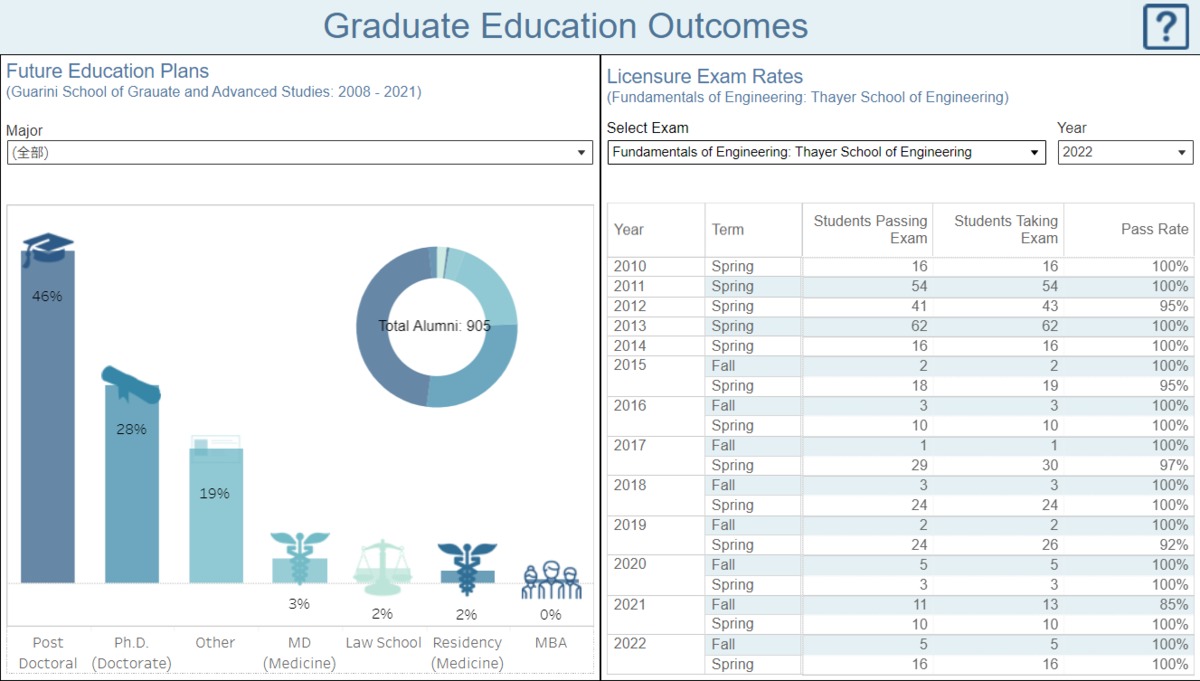Click the Term column header
Screen dimensions: 1200x681
728,230
